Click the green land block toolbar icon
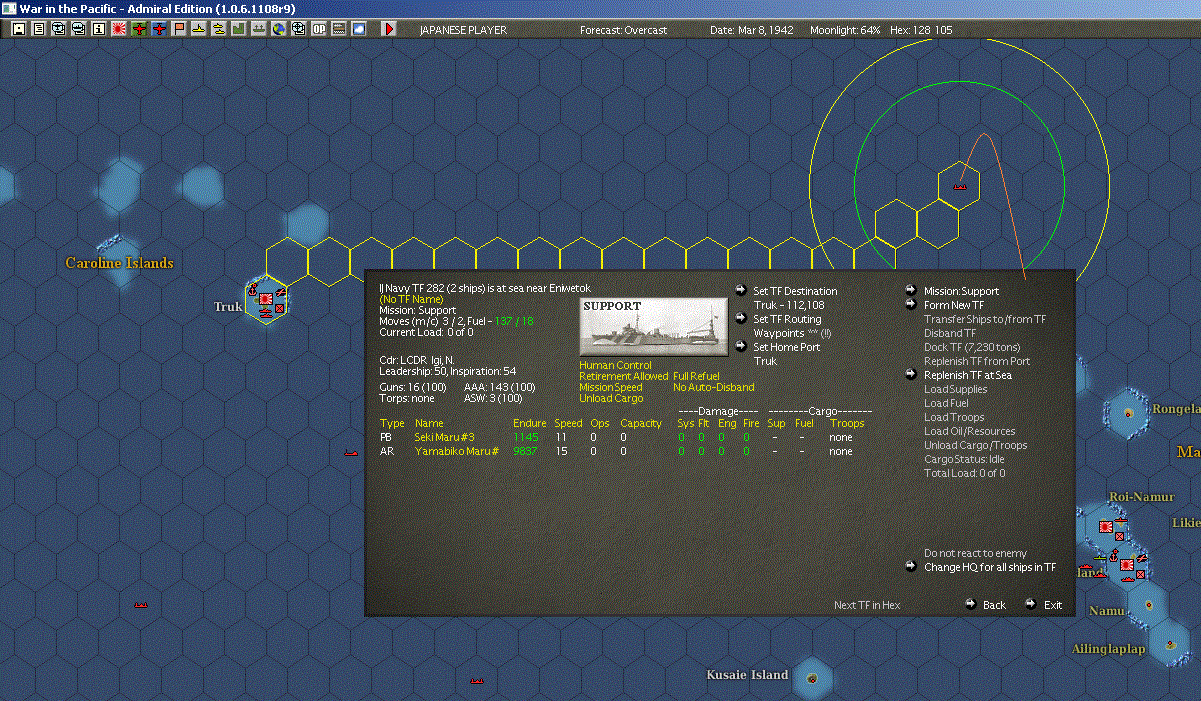The image size is (1201, 701). tap(239, 30)
